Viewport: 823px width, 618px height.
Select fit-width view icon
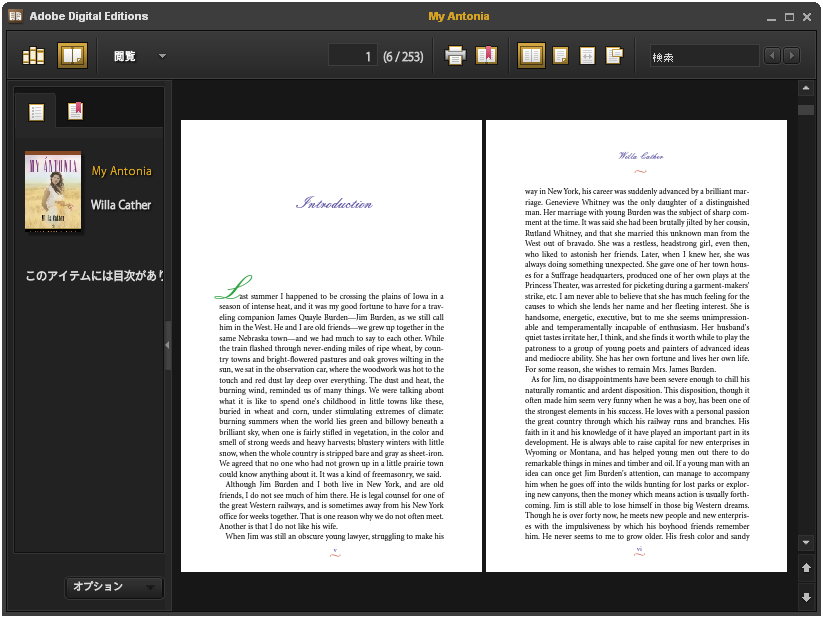pos(587,56)
